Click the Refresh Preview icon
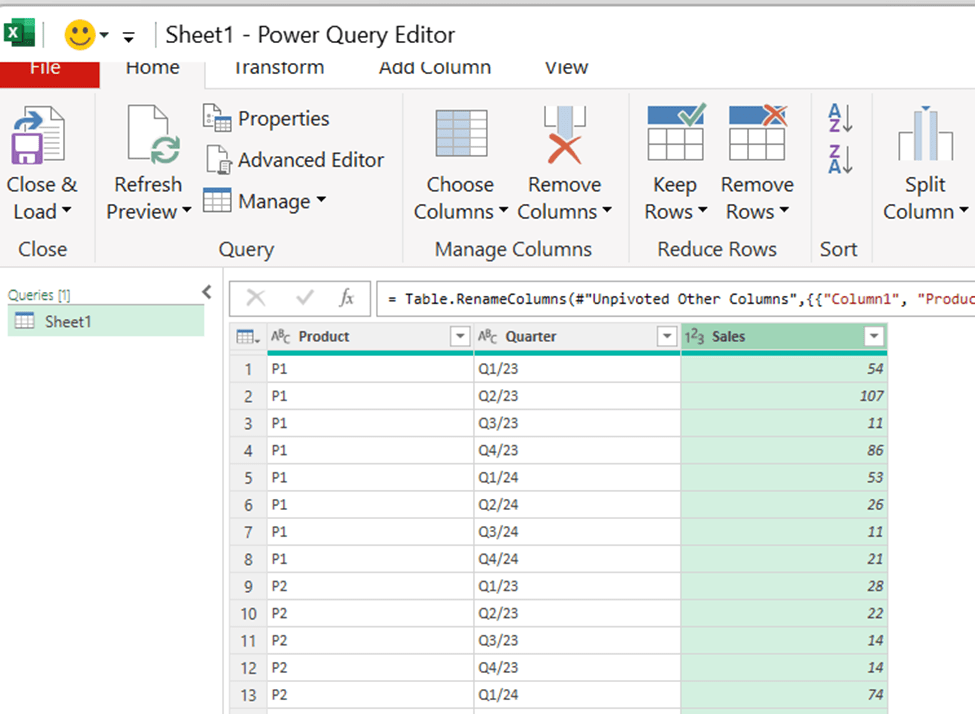This screenshot has height=714, width=975. (150, 136)
